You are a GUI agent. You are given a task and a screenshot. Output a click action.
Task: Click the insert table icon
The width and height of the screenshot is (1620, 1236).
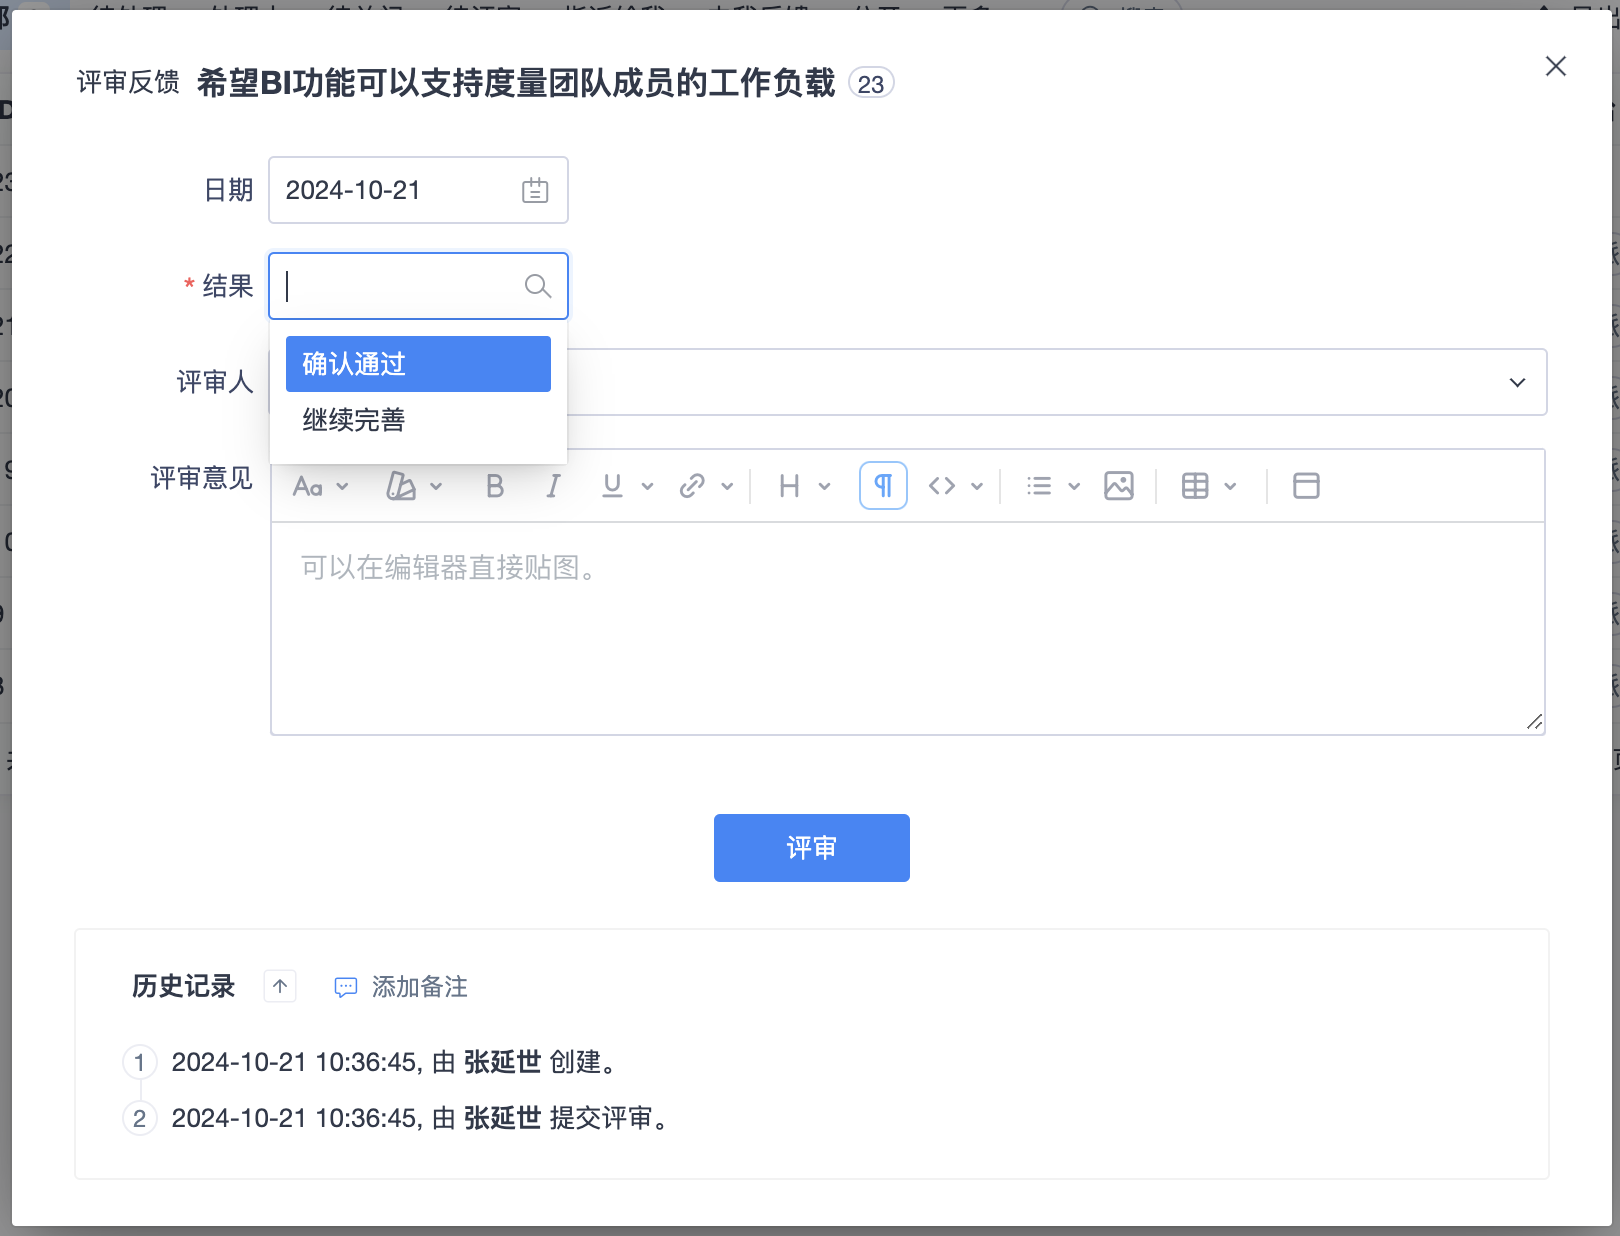pos(1195,486)
